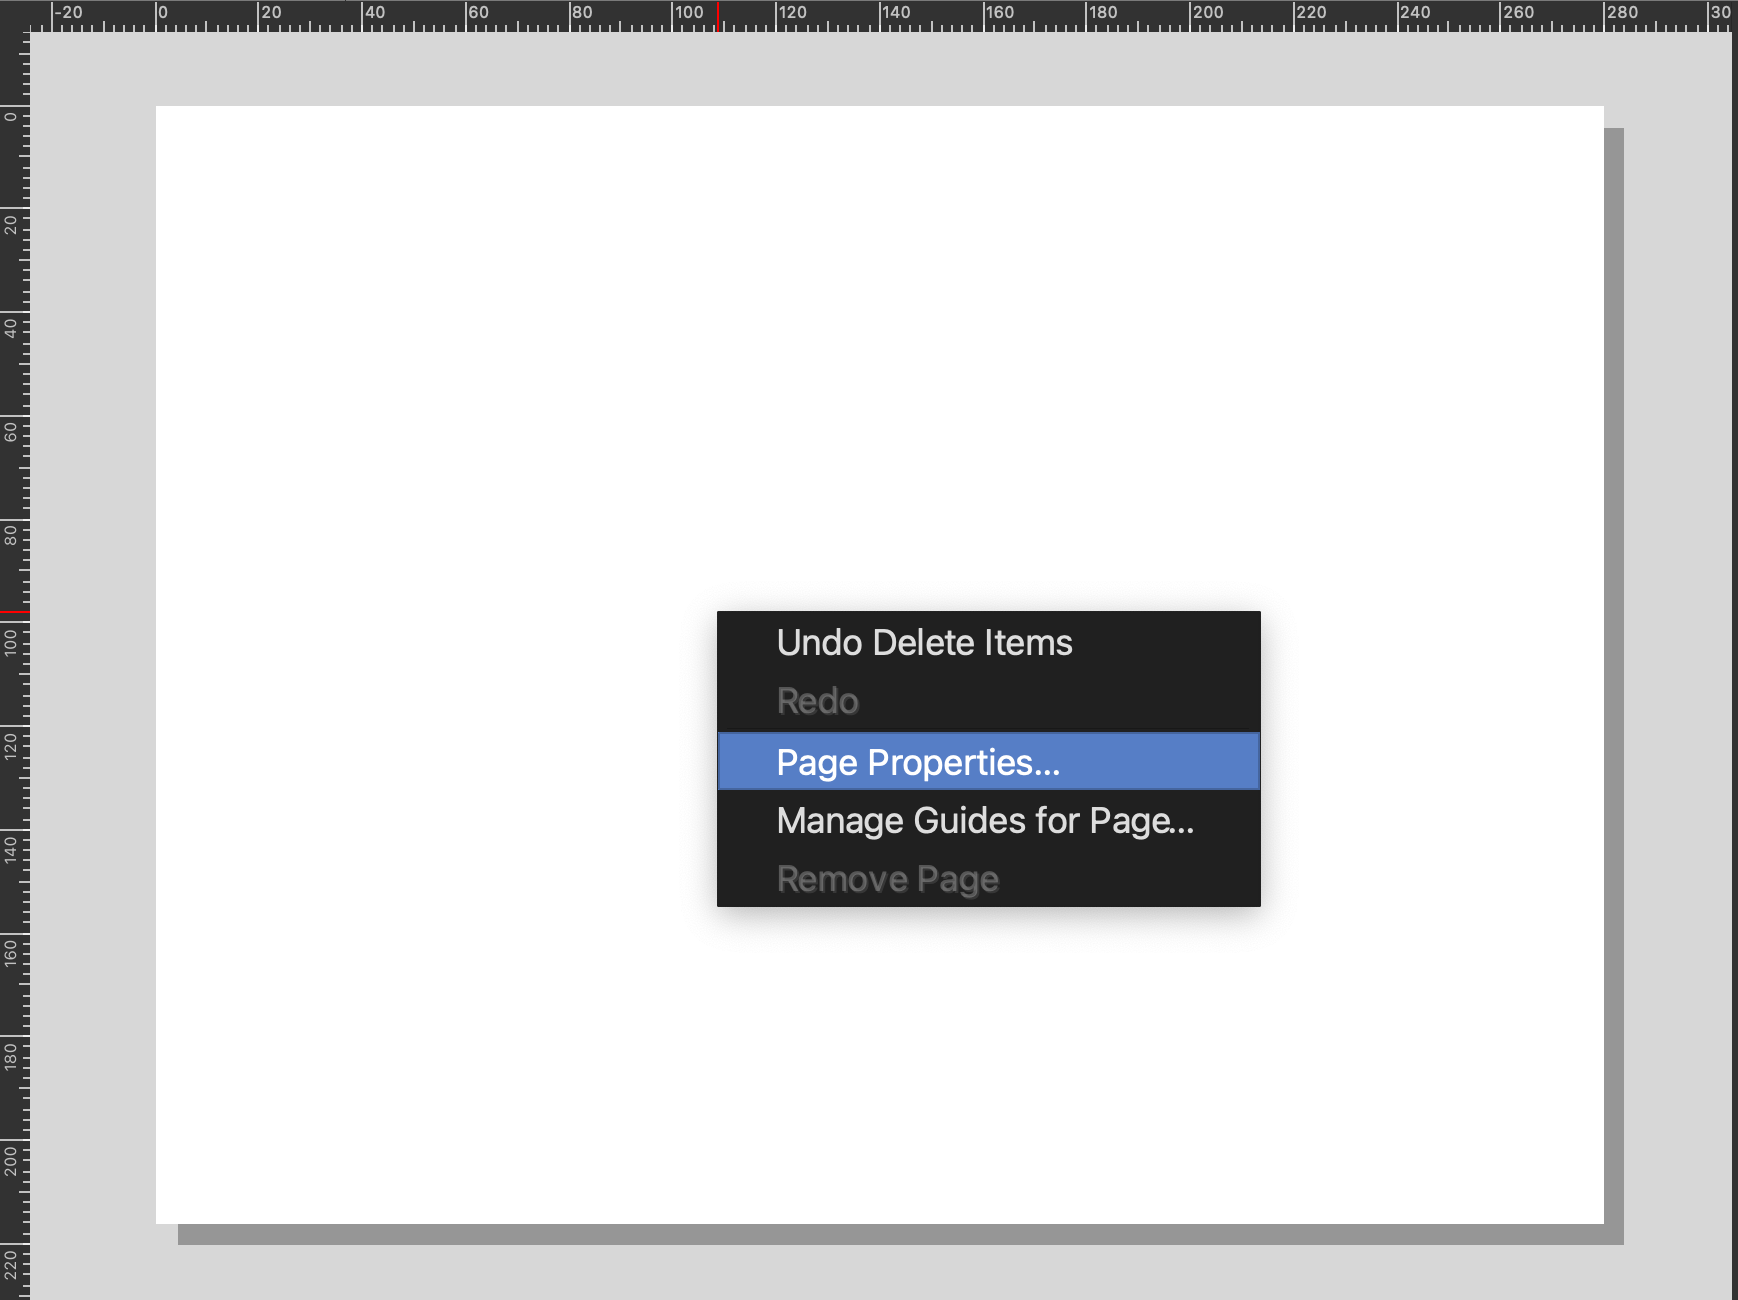Click the 280 mark on the top ruler
Image resolution: width=1738 pixels, height=1300 pixels.
(1621, 13)
